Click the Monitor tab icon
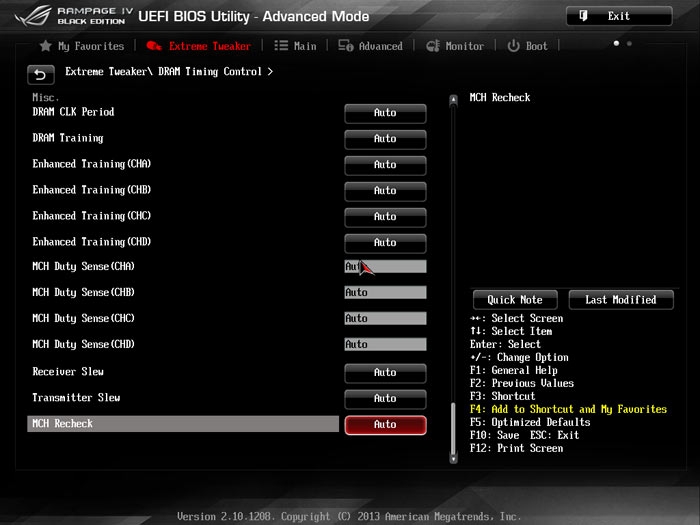Screen dimensions: 700x525 (x=433, y=46)
